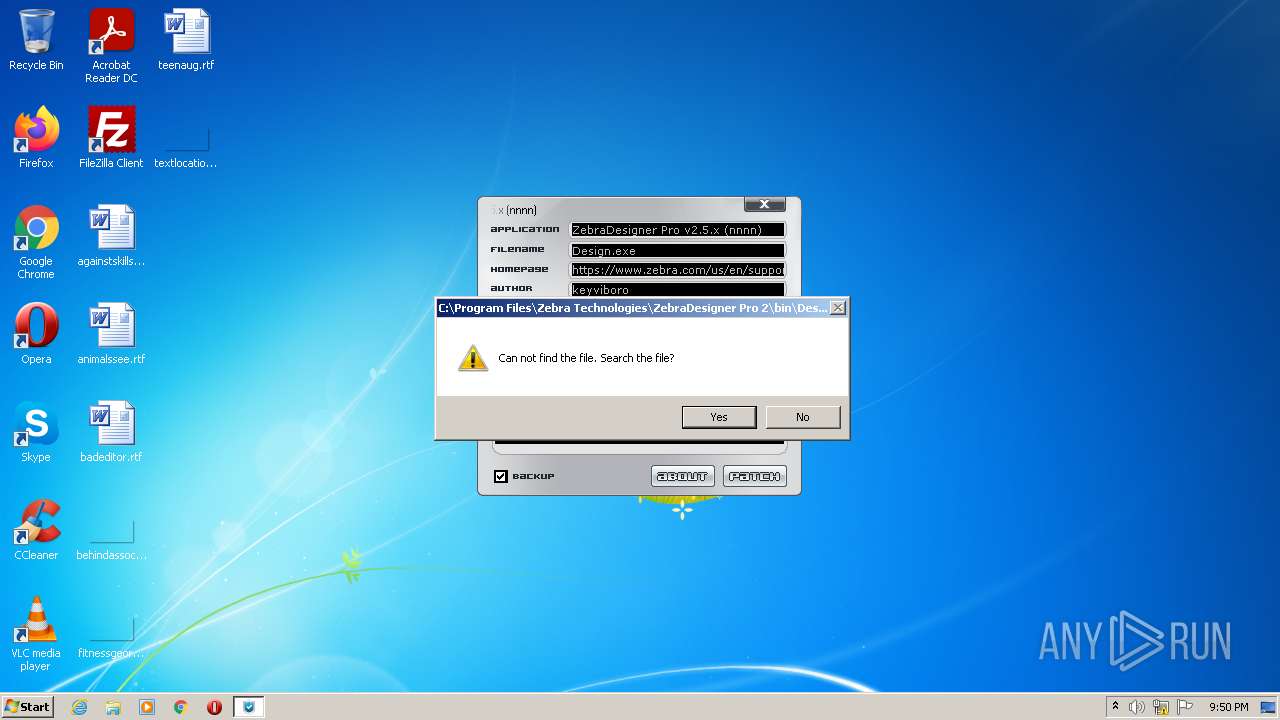Open Windows Explorer folder in taskbar

[113, 707]
